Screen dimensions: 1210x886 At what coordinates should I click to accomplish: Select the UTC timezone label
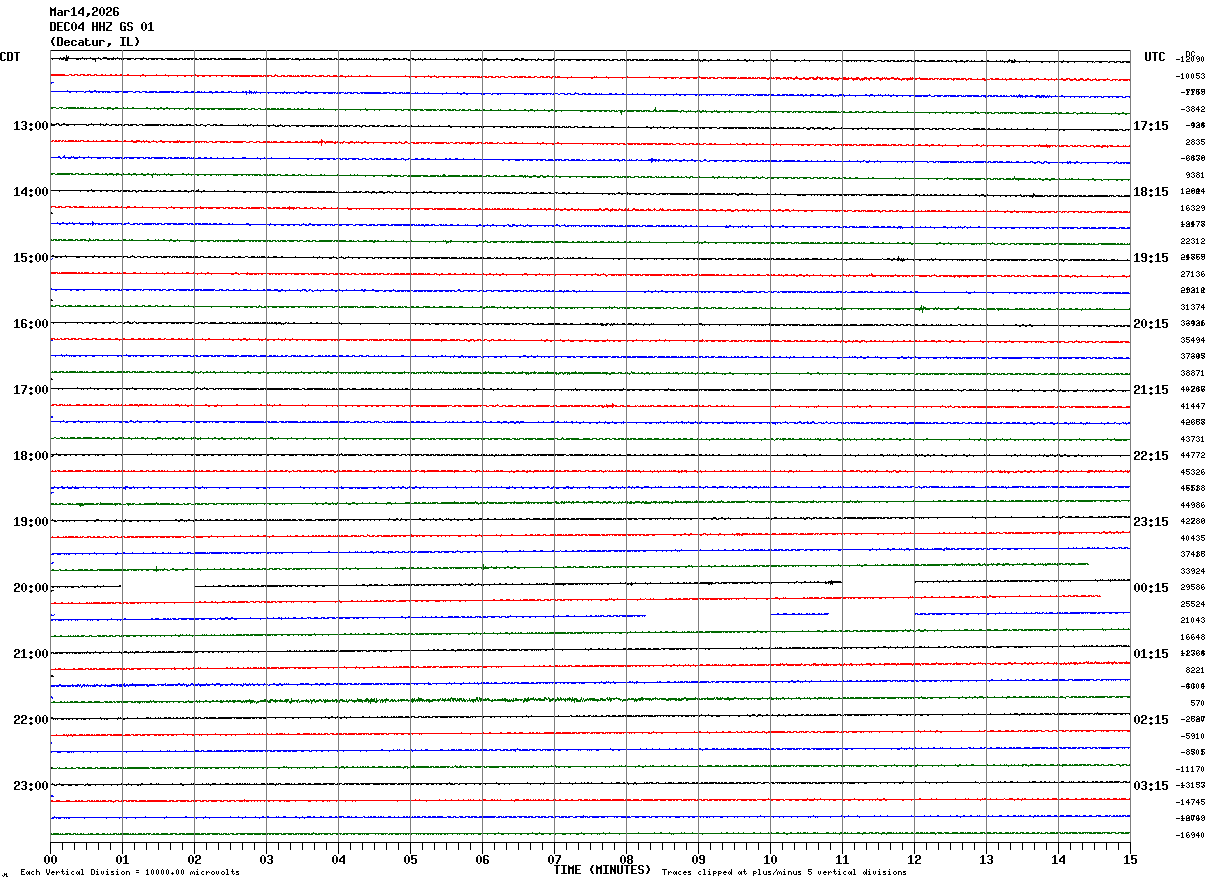tap(1155, 57)
